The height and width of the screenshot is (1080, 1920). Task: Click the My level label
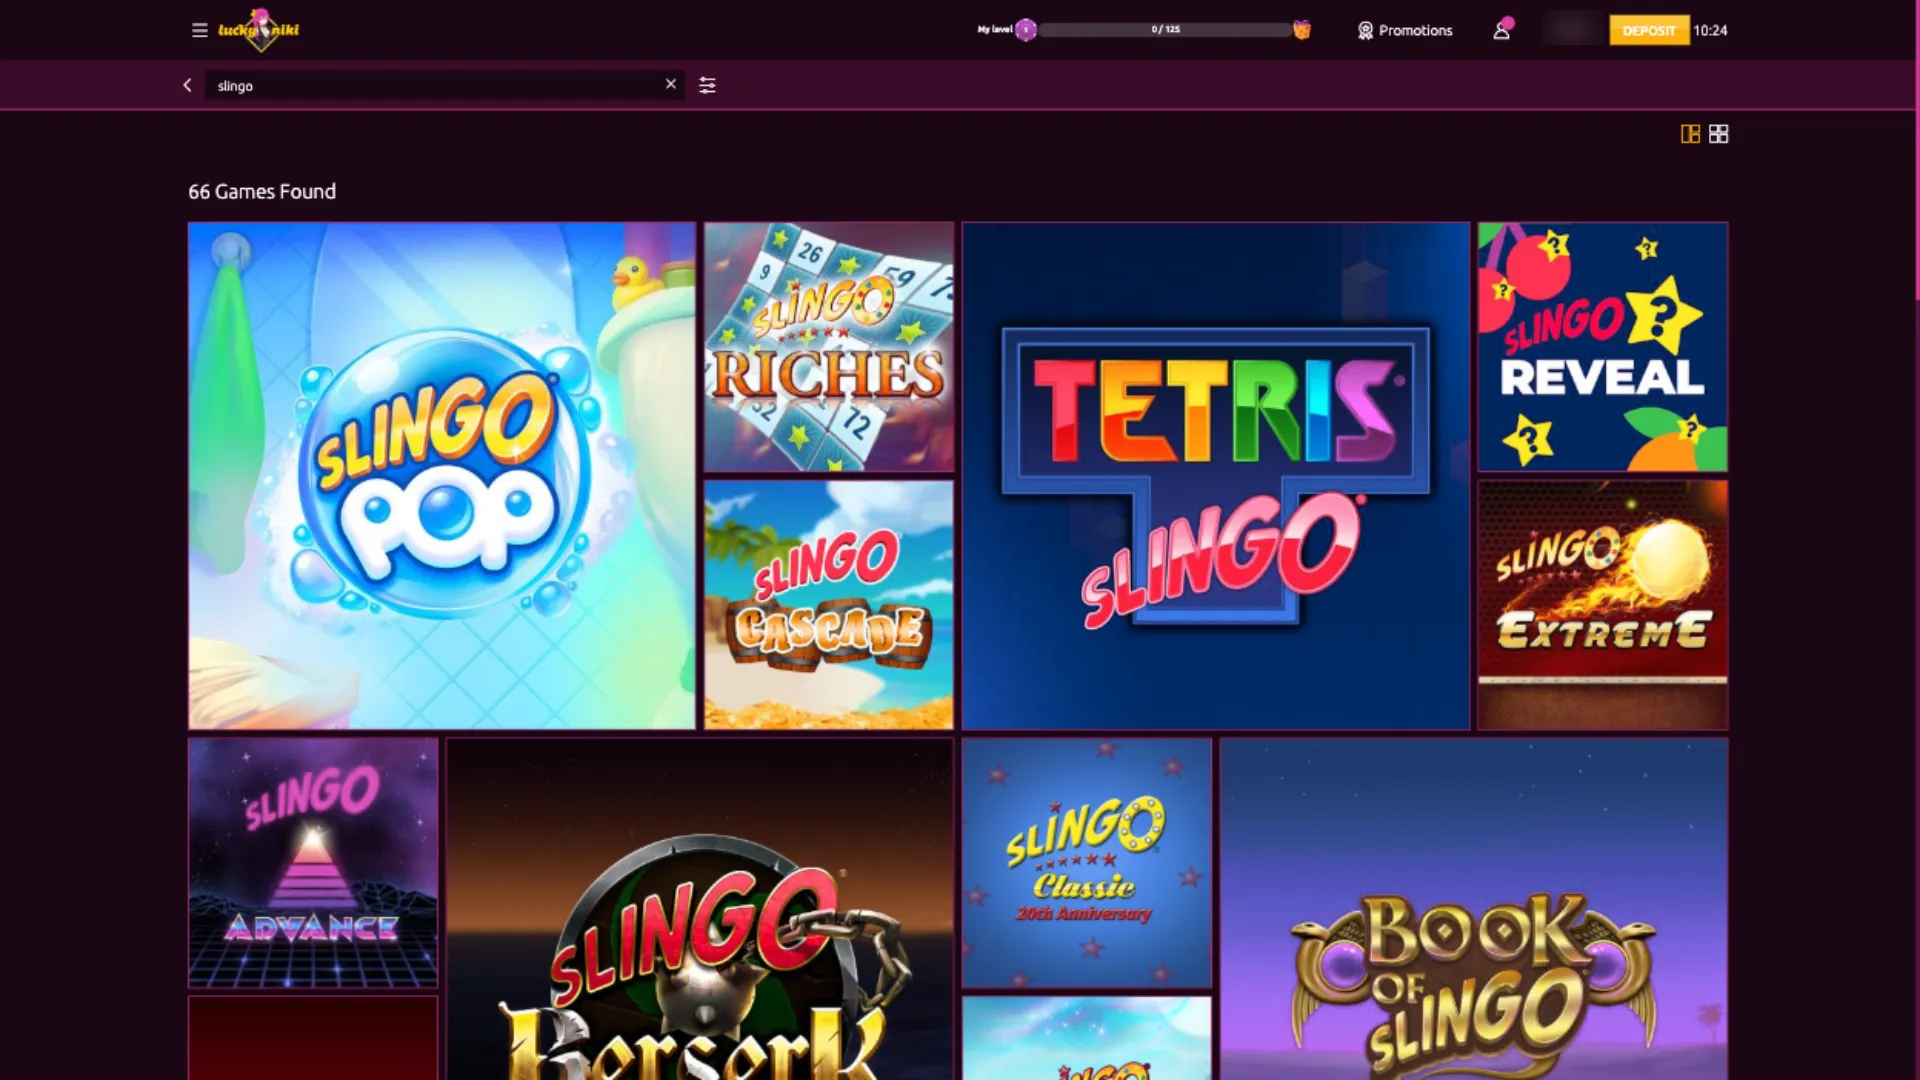coord(994,30)
